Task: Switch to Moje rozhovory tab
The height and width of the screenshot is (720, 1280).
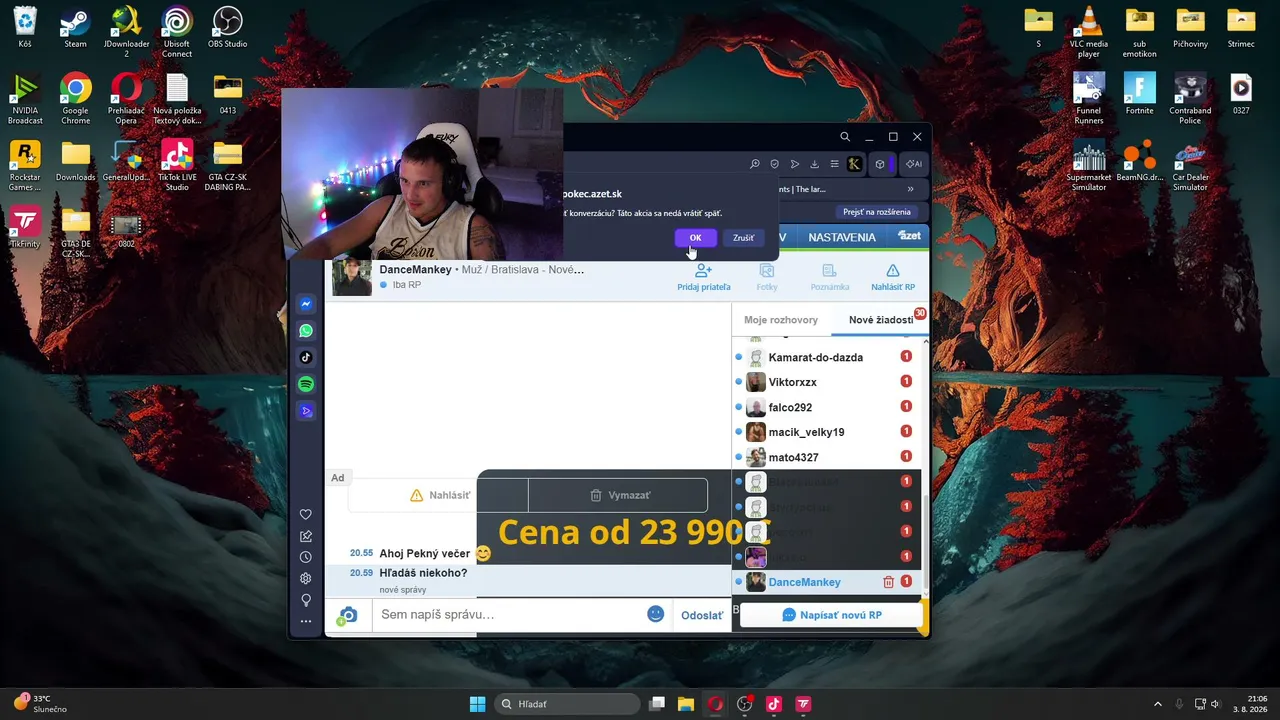Action: [781, 320]
